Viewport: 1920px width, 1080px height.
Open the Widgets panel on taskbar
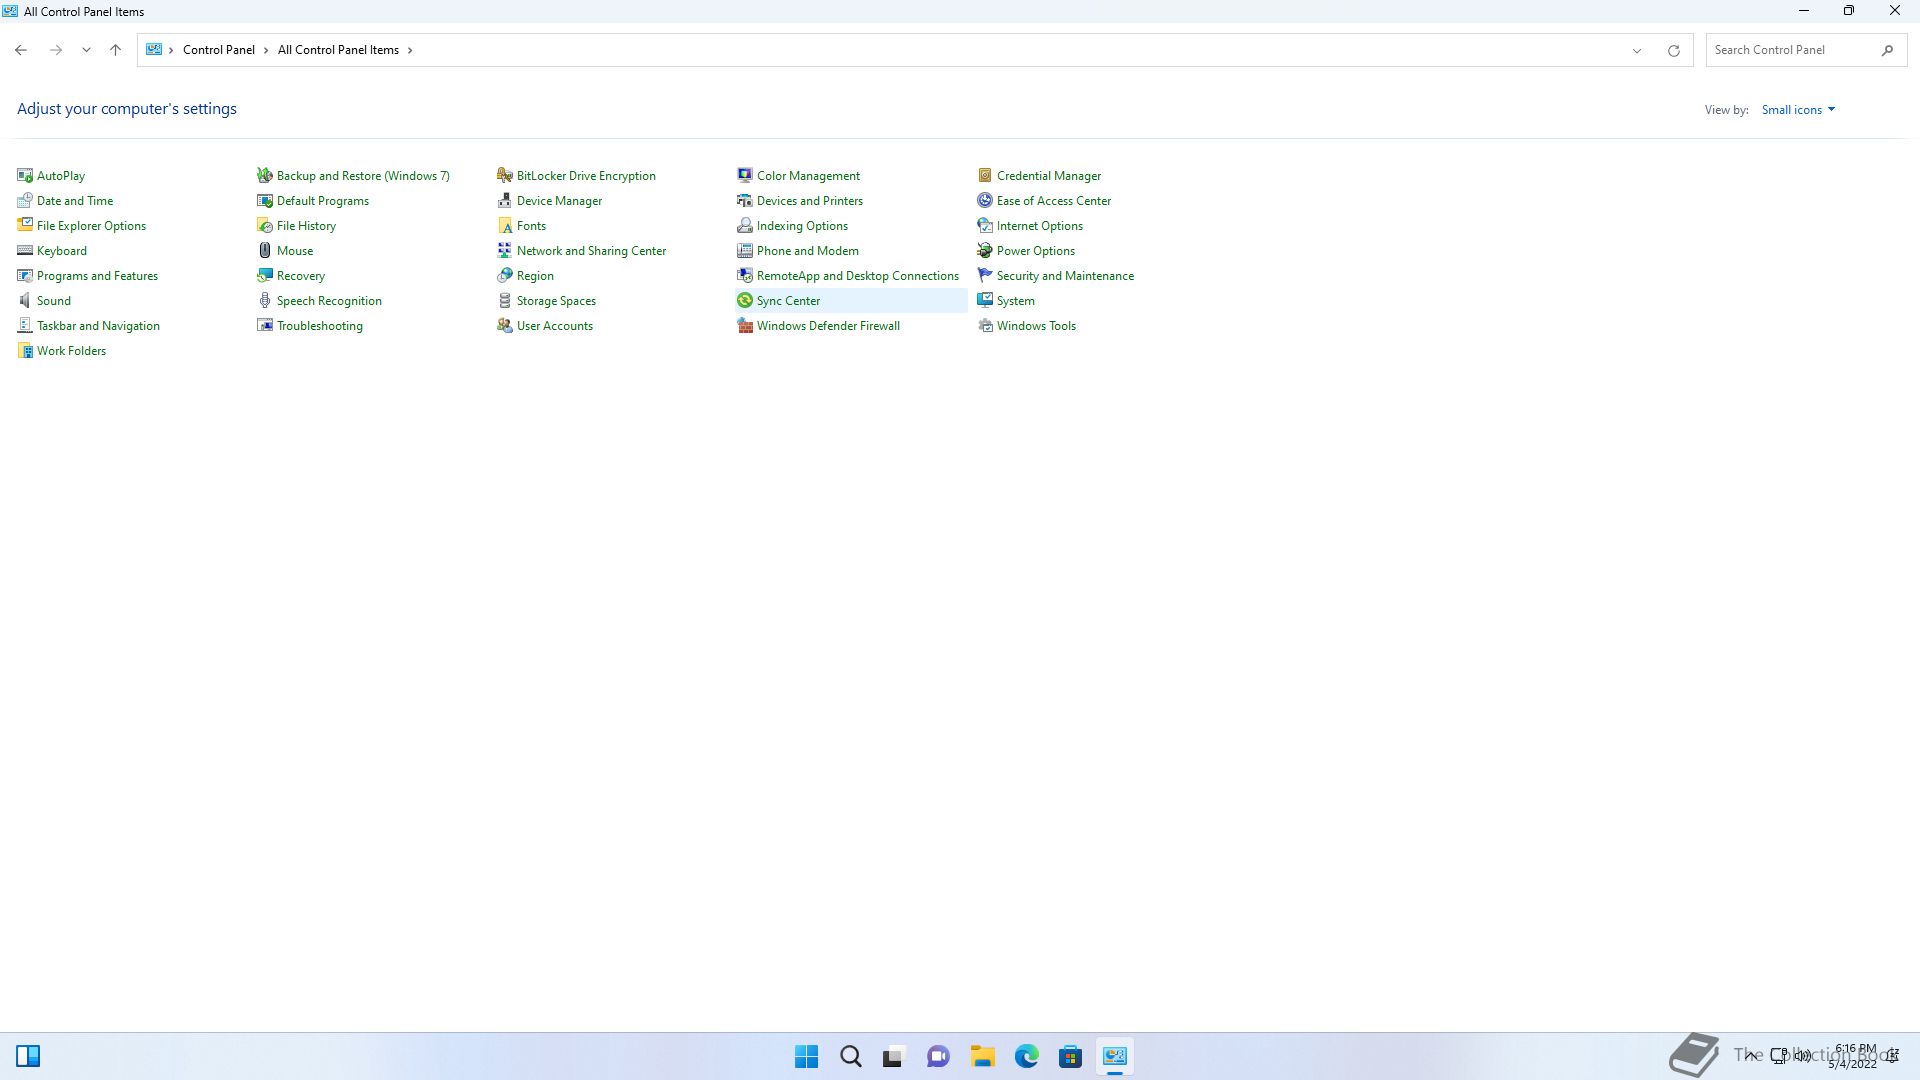(x=28, y=1056)
